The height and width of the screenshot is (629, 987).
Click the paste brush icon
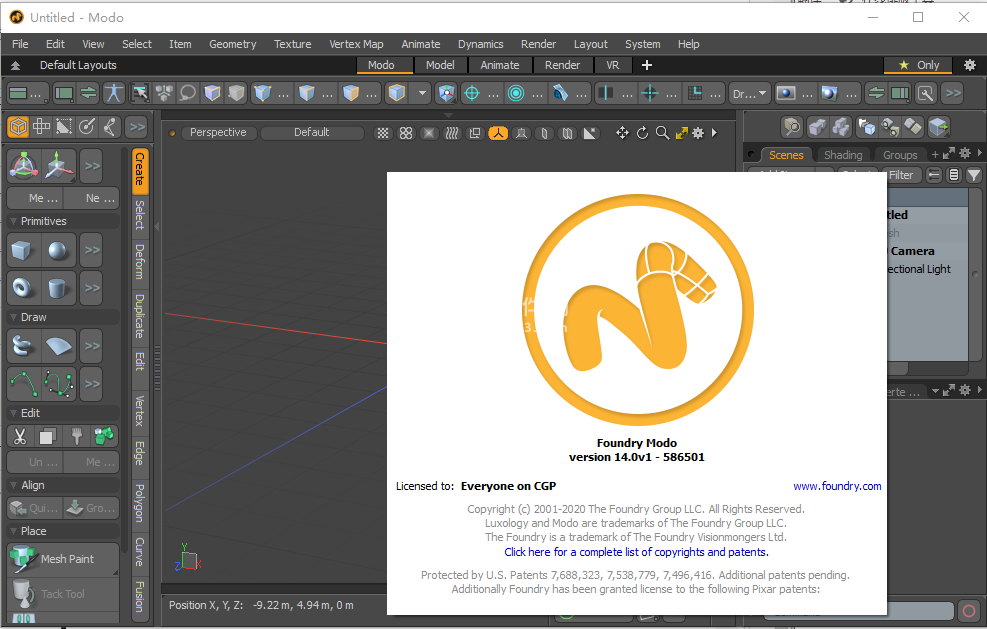76,436
